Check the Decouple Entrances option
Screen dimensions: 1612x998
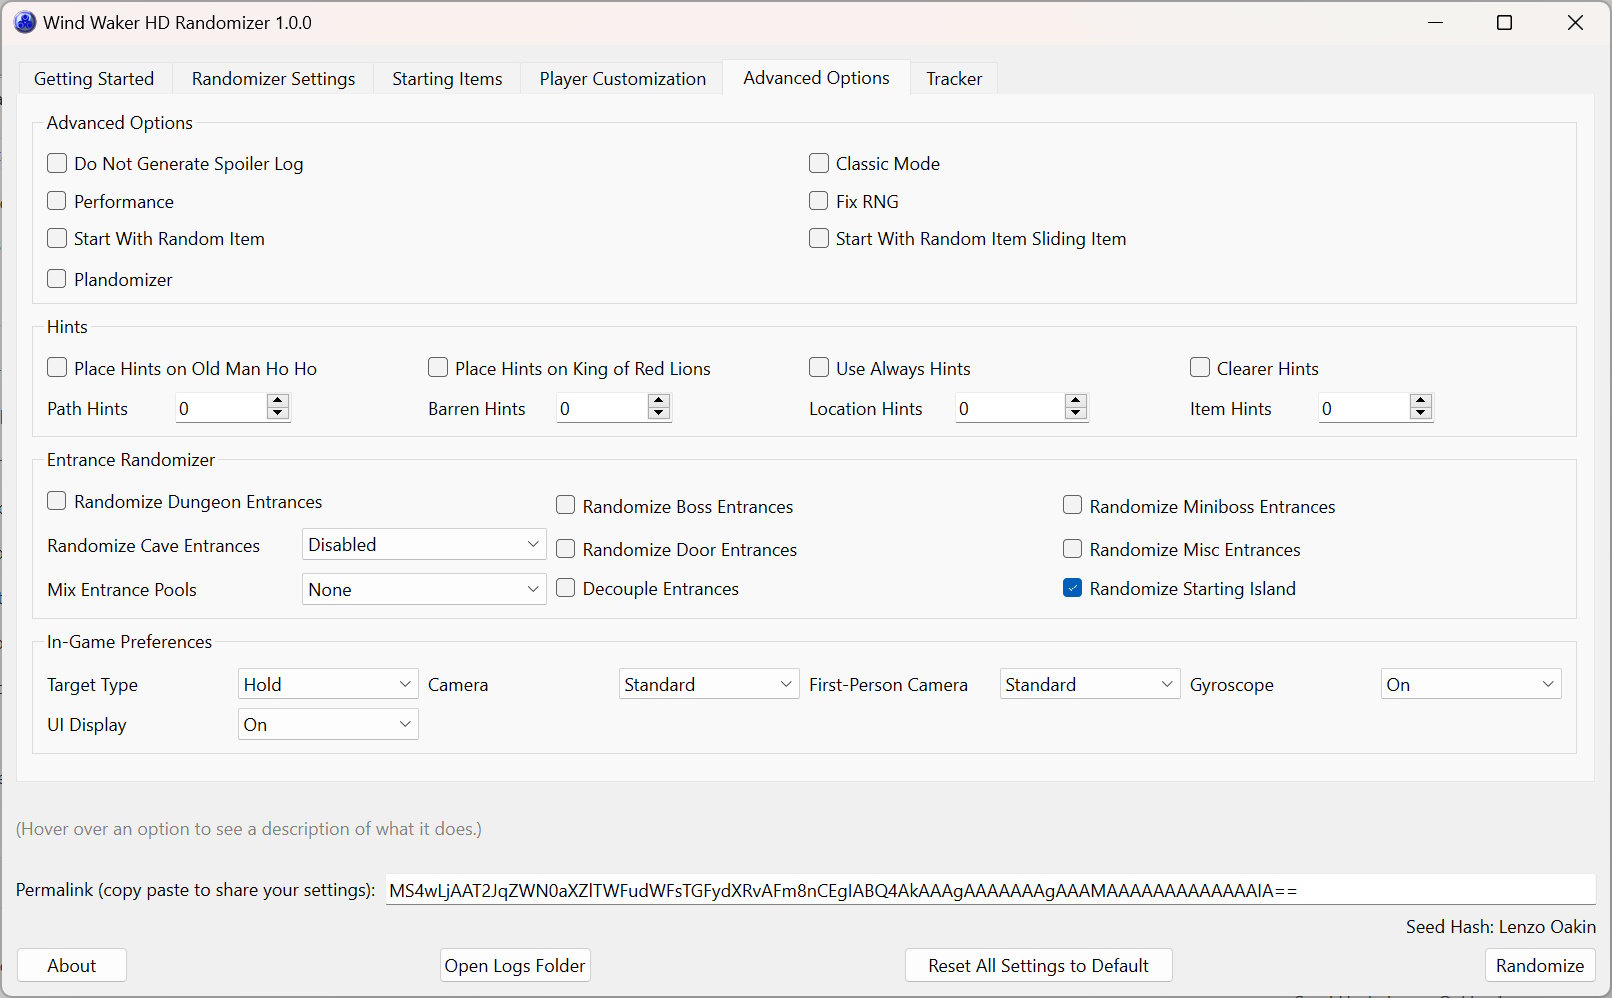pyautogui.click(x=566, y=588)
